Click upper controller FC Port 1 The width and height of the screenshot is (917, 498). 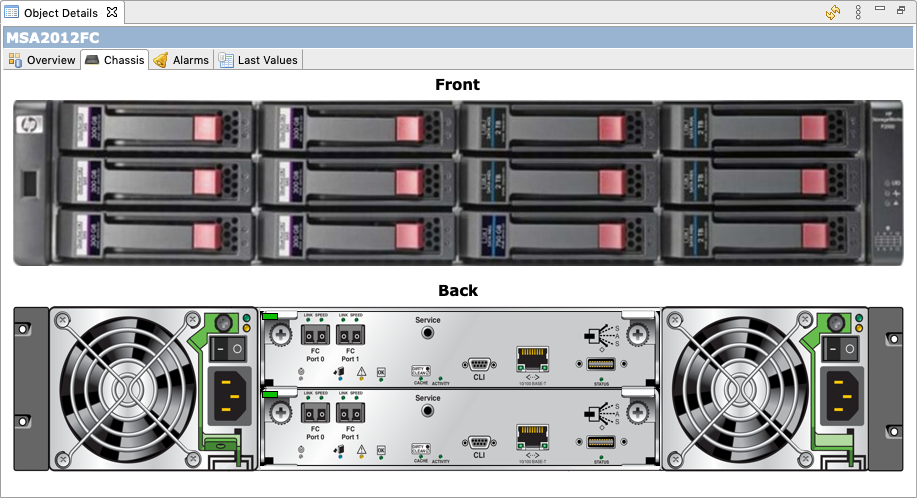350,335
